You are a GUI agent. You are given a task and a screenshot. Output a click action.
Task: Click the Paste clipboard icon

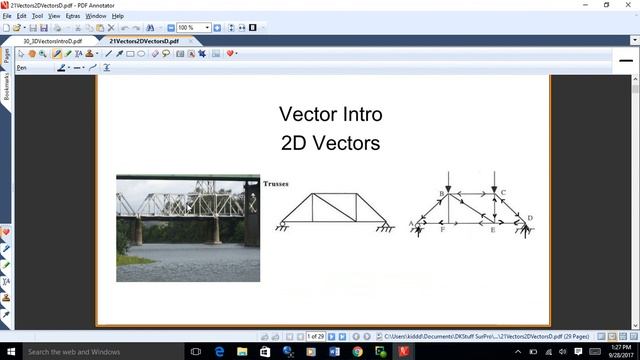click(x=100, y=28)
